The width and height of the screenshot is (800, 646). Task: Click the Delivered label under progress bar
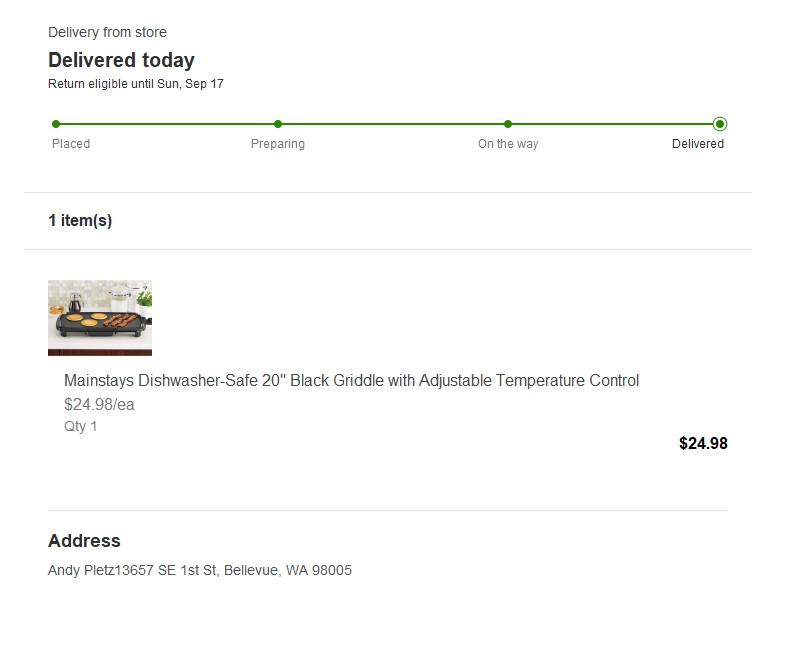[698, 144]
